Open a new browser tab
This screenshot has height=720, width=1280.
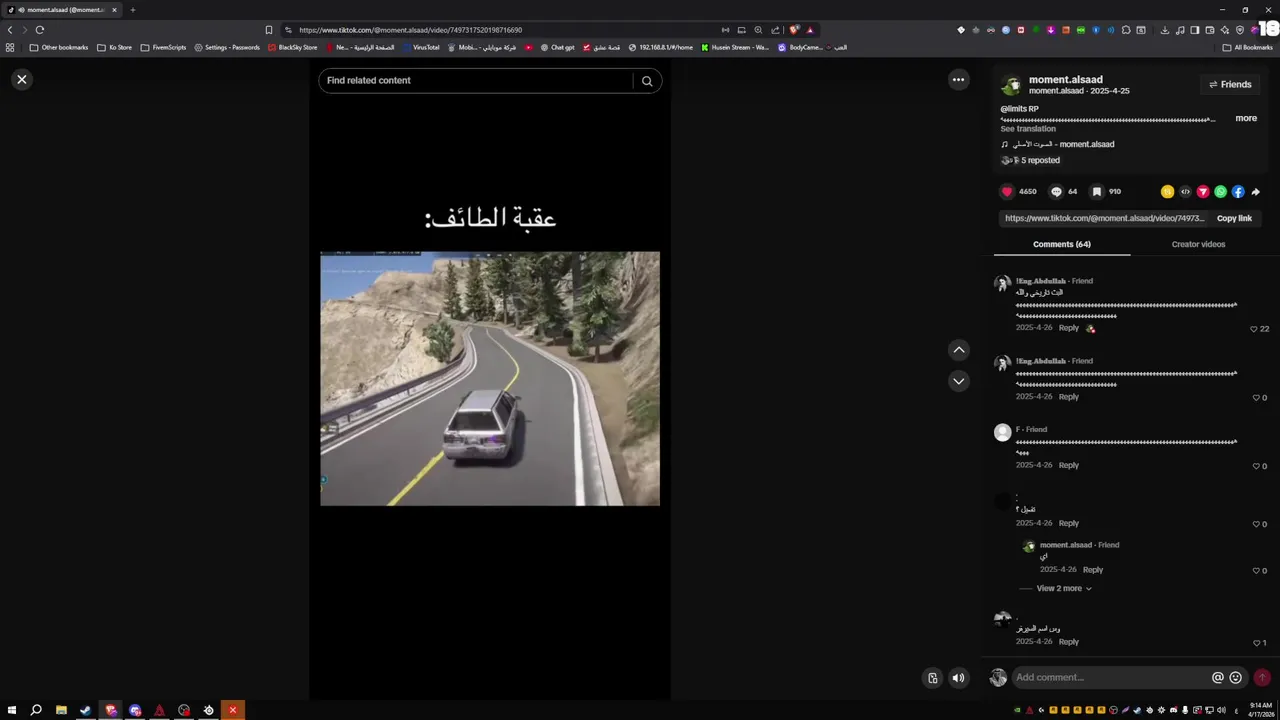[x=132, y=10]
